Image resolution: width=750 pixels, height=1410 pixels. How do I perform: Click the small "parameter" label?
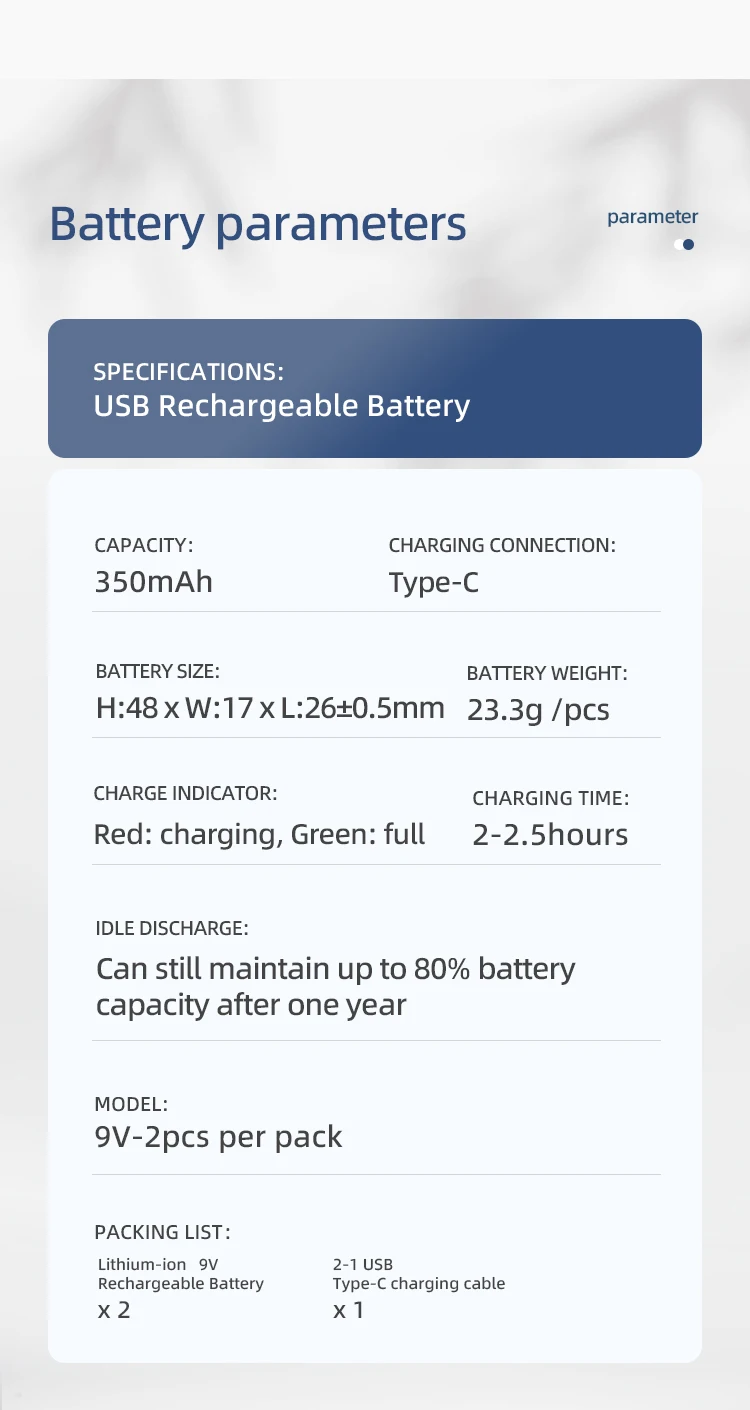(x=652, y=217)
